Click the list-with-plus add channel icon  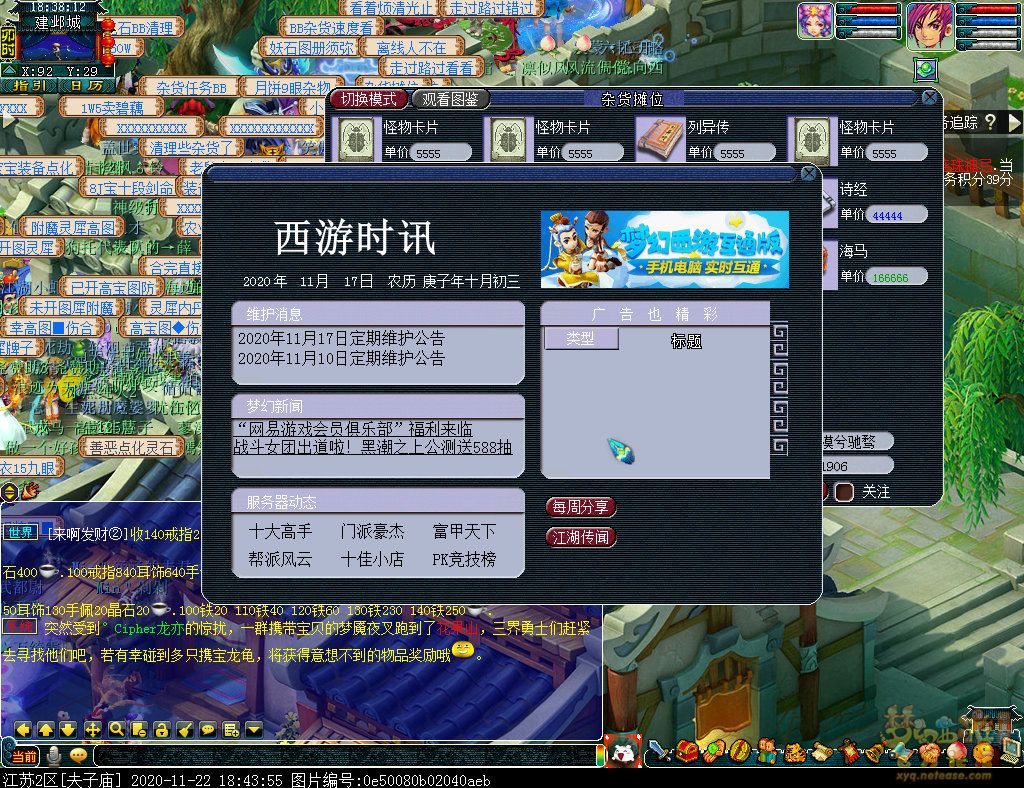(x=231, y=729)
